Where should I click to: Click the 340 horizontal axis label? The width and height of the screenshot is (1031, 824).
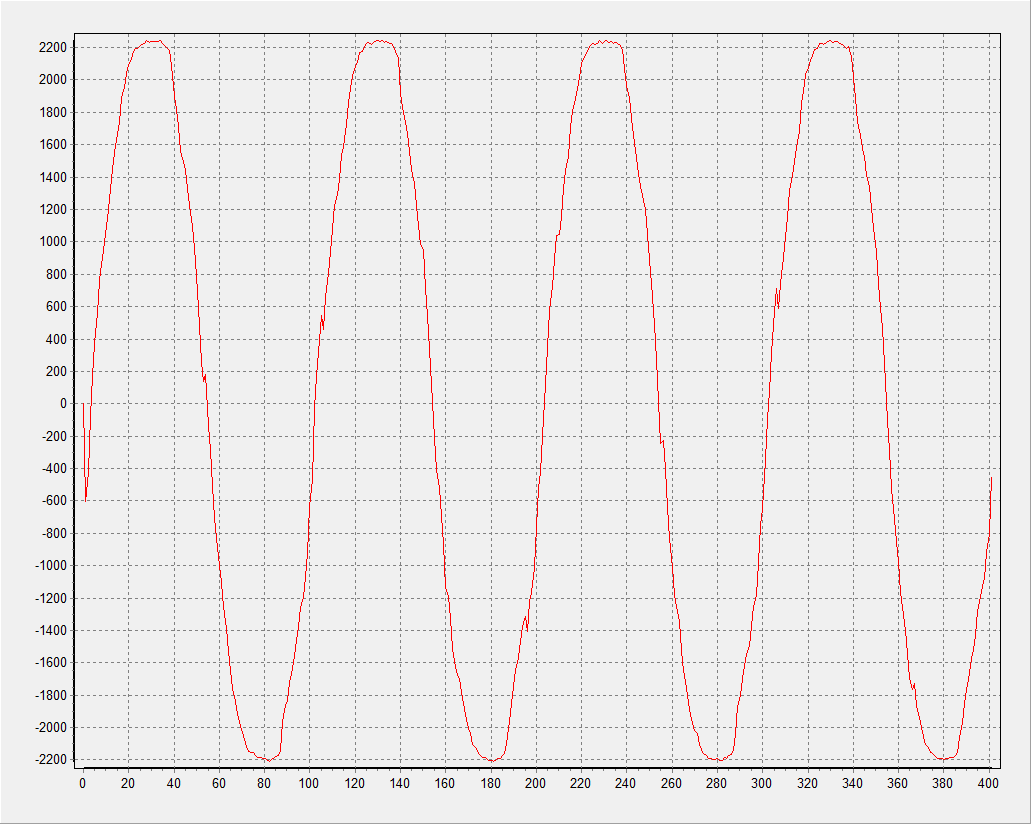852,783
